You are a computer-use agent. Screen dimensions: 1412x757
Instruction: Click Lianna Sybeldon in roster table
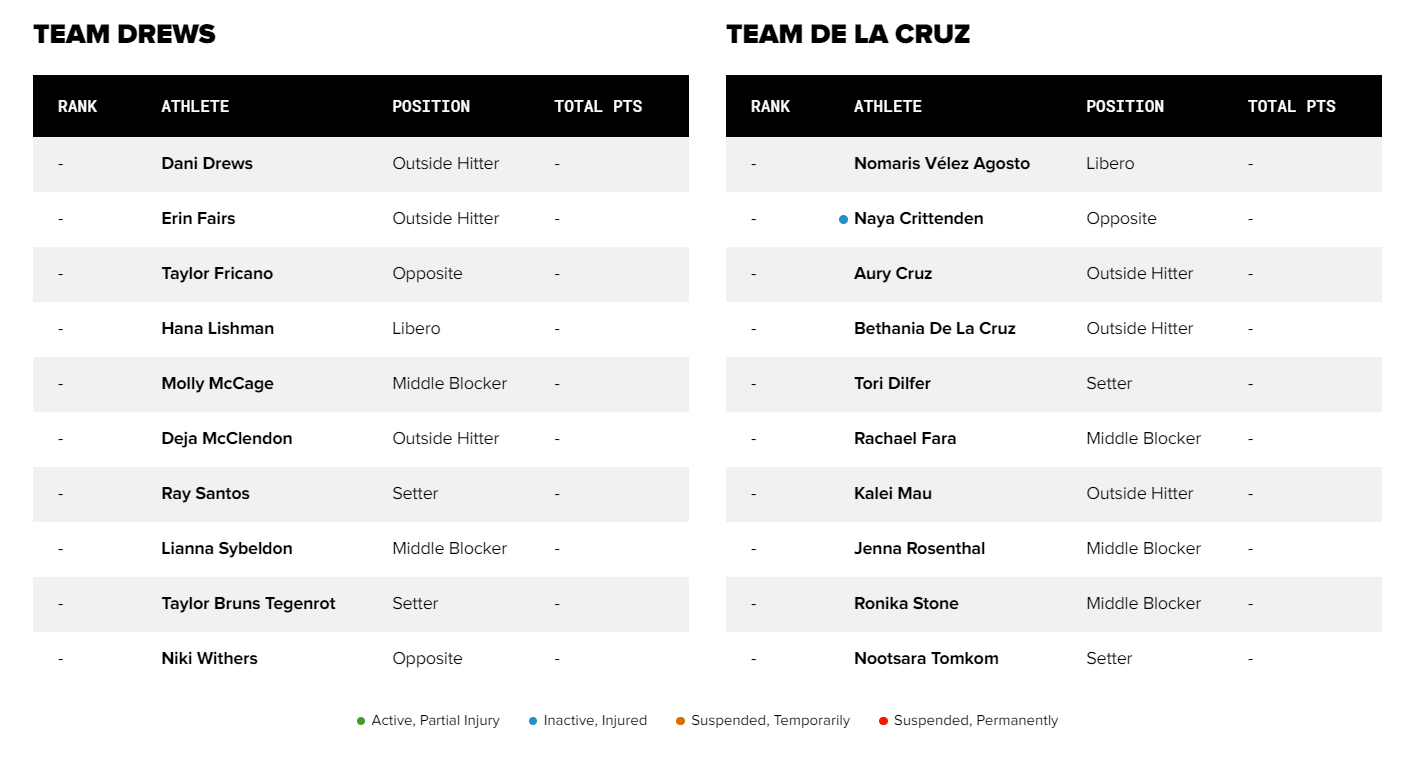click(226, 548)
